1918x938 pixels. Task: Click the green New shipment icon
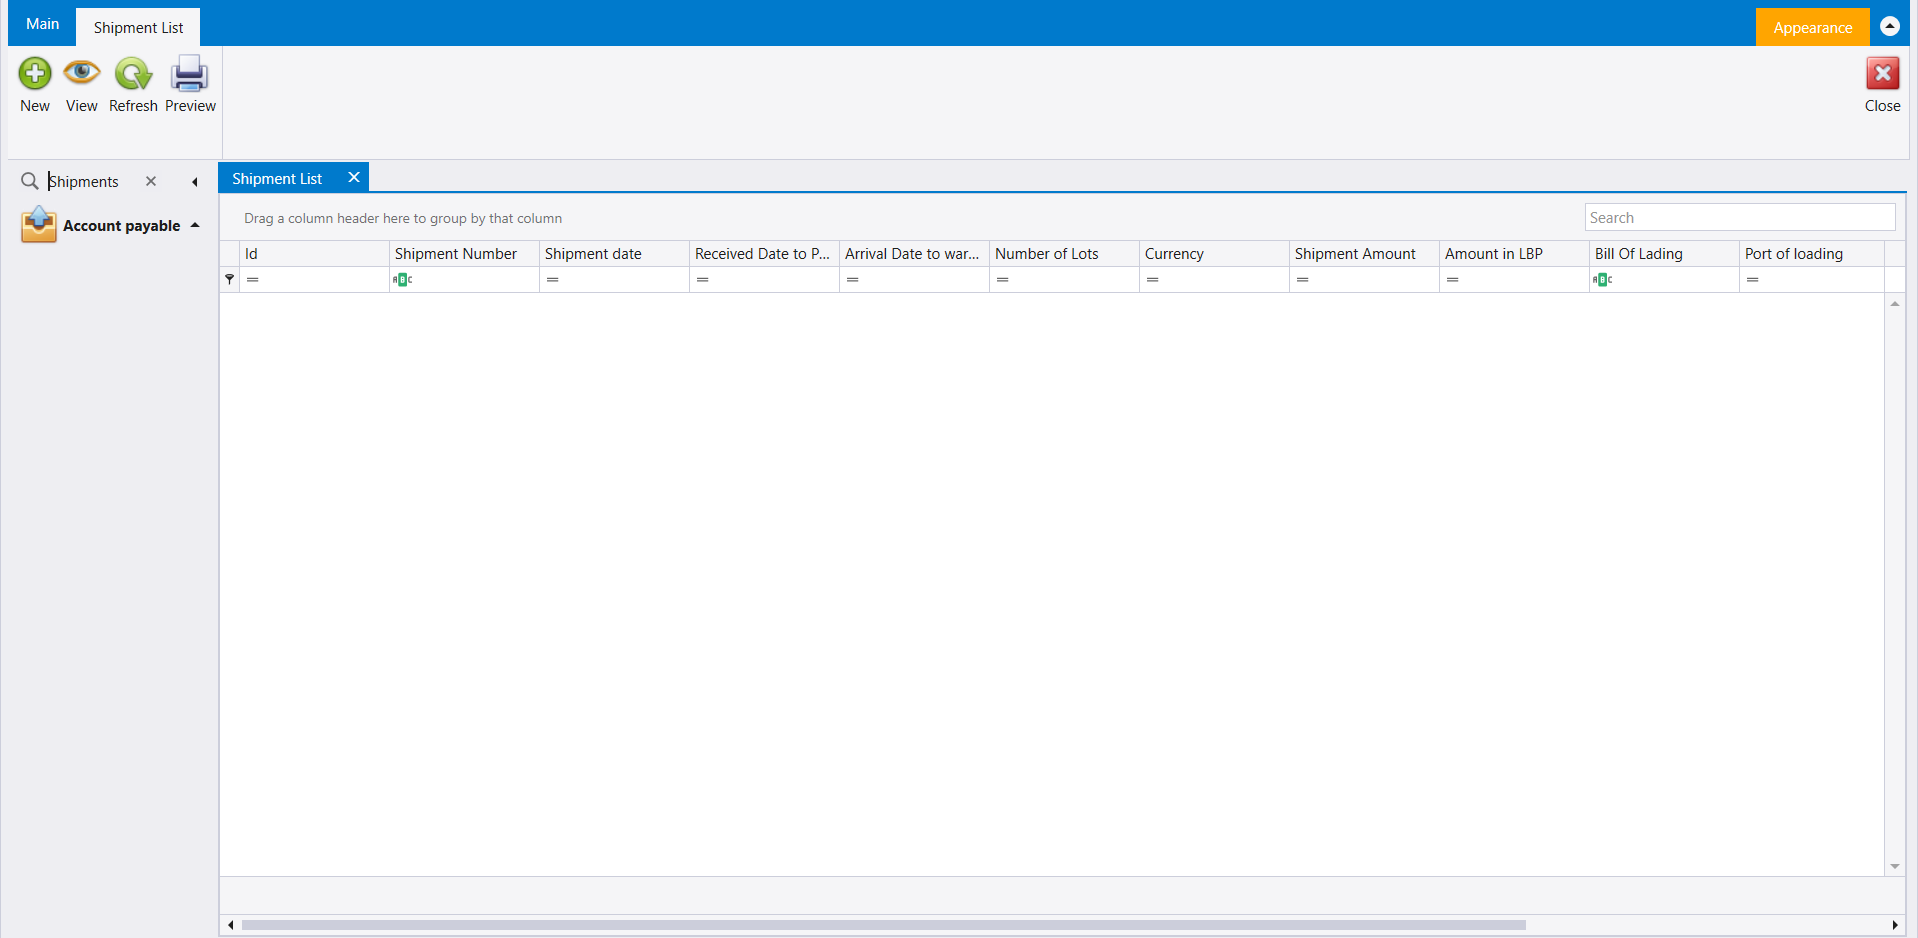[x=35, y=74]
